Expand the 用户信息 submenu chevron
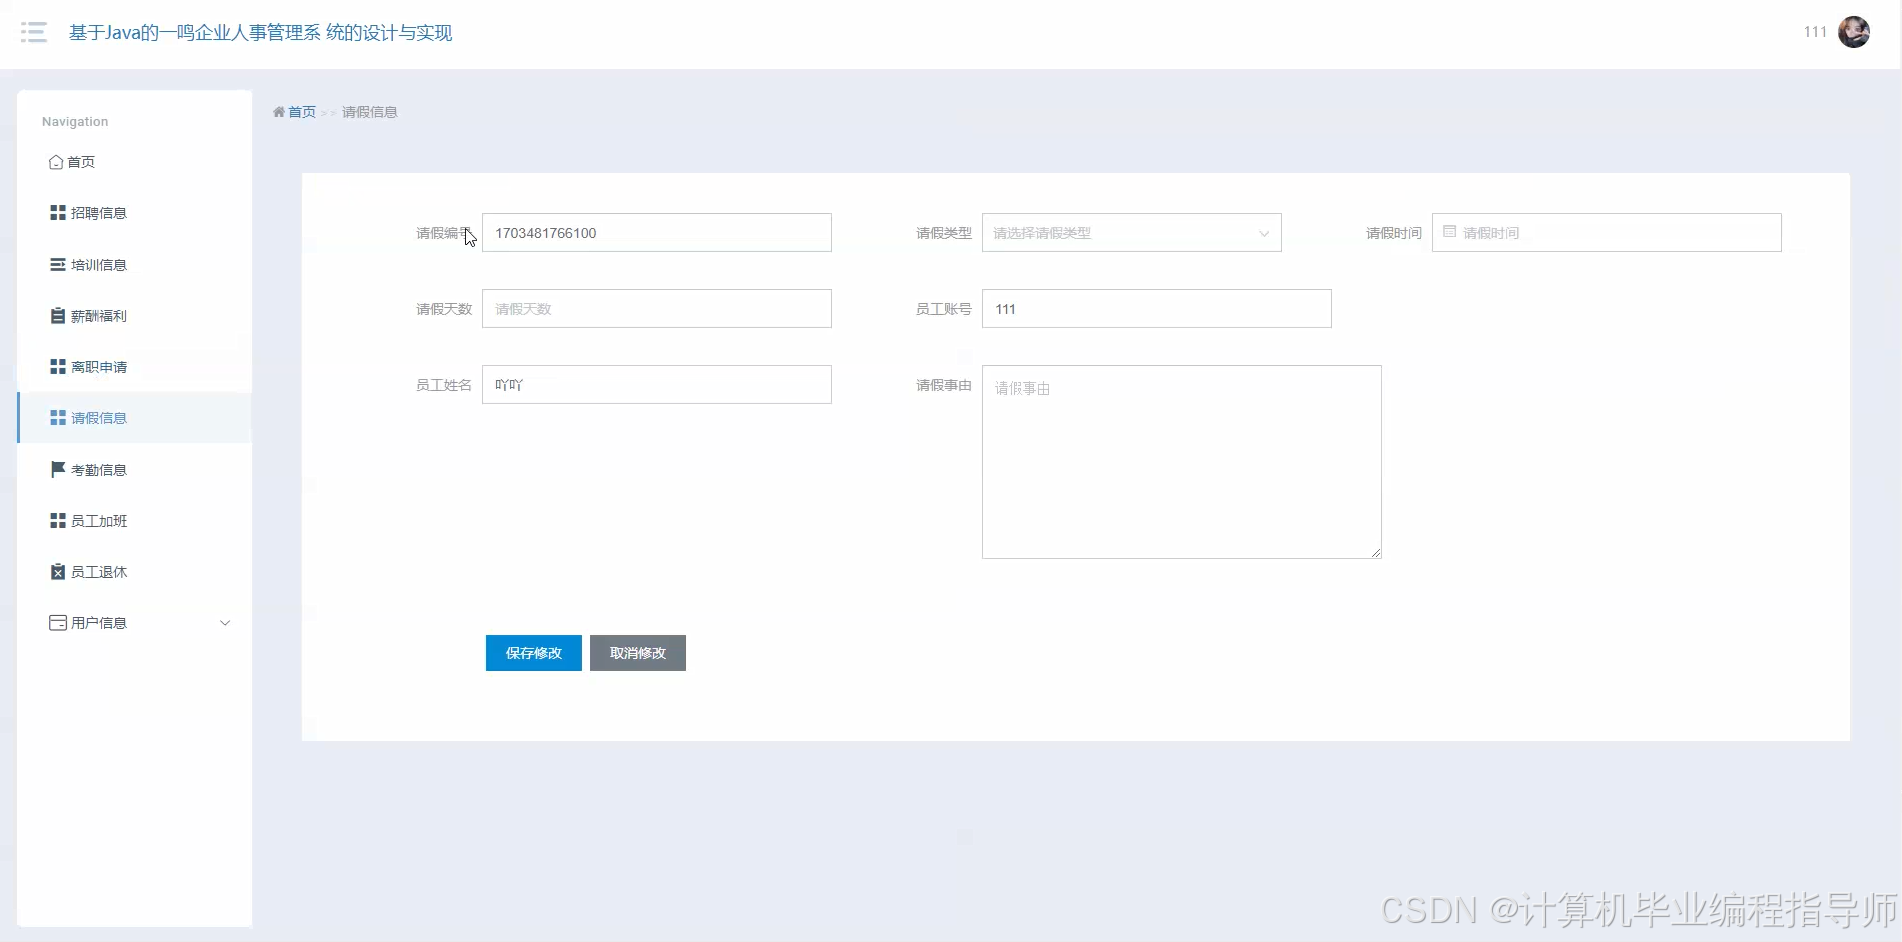 225,623
